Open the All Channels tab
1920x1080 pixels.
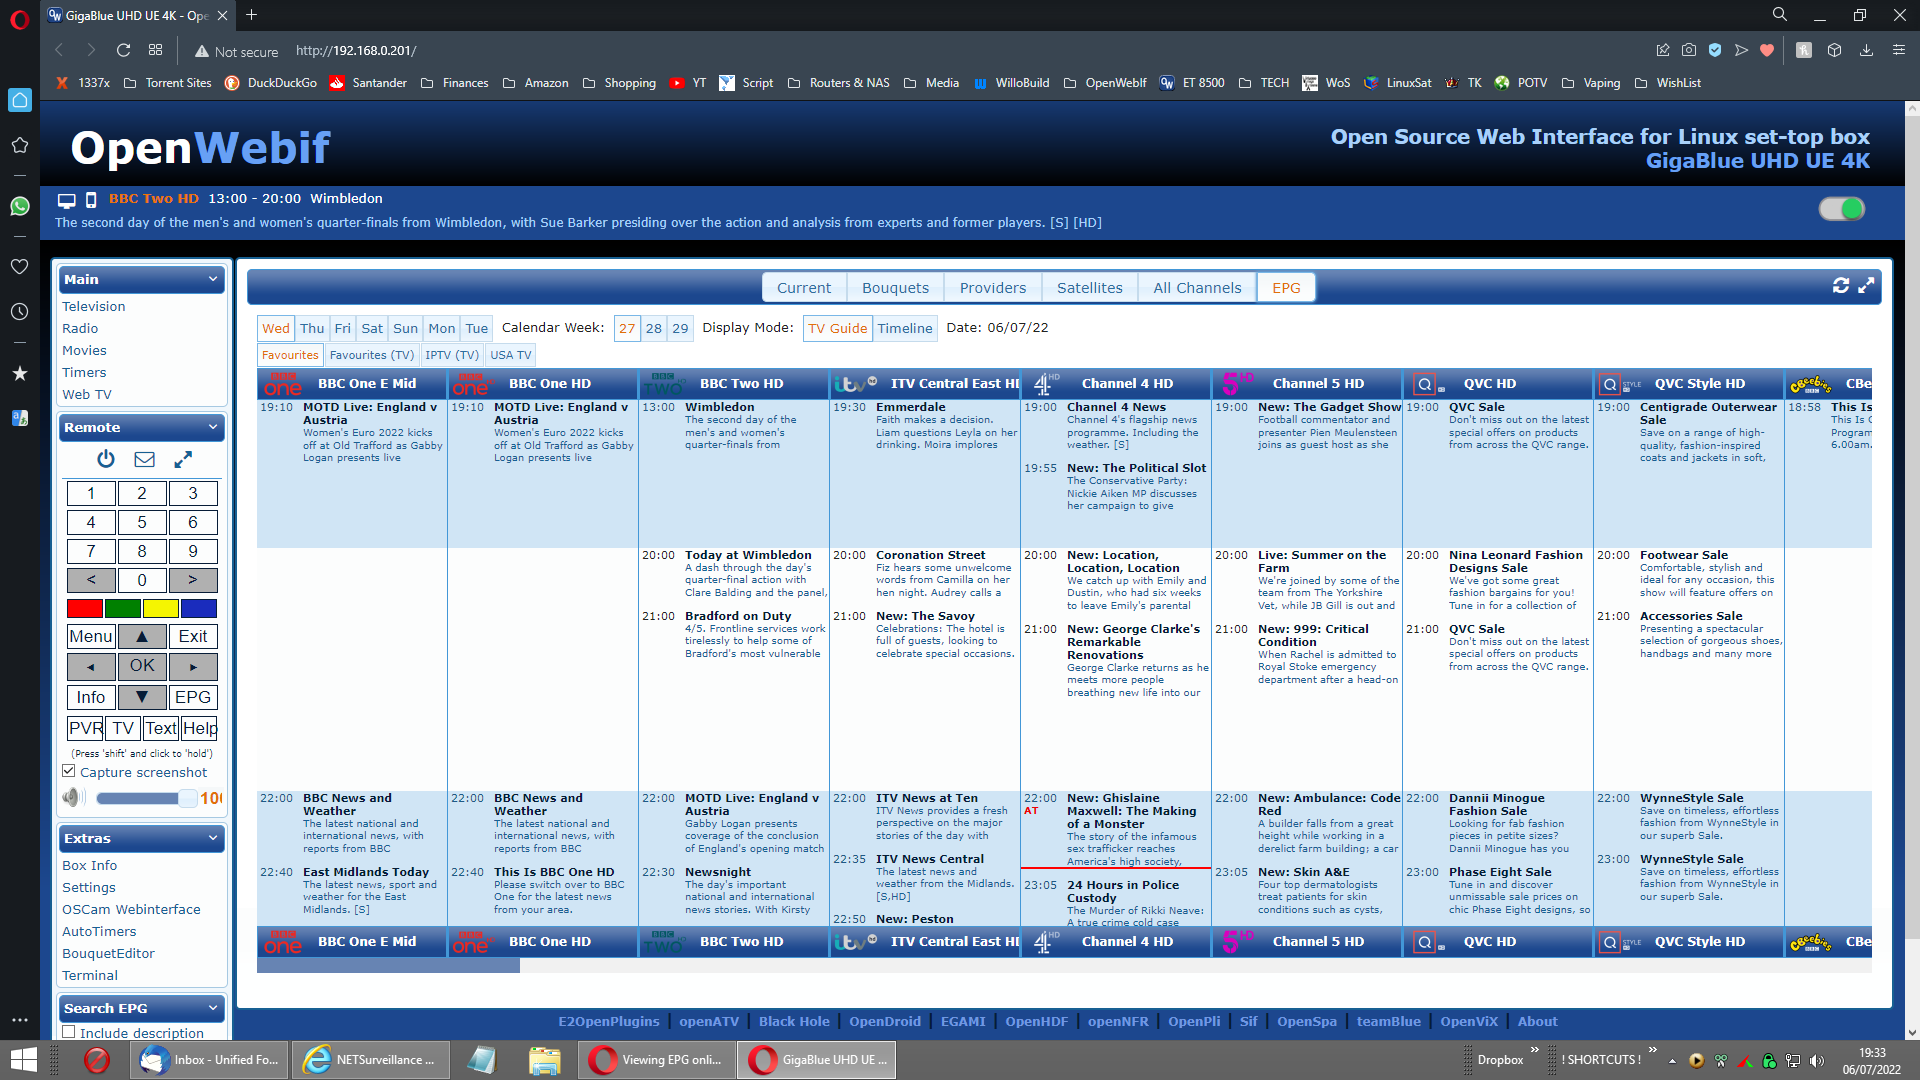click(x=1197, y=288)
